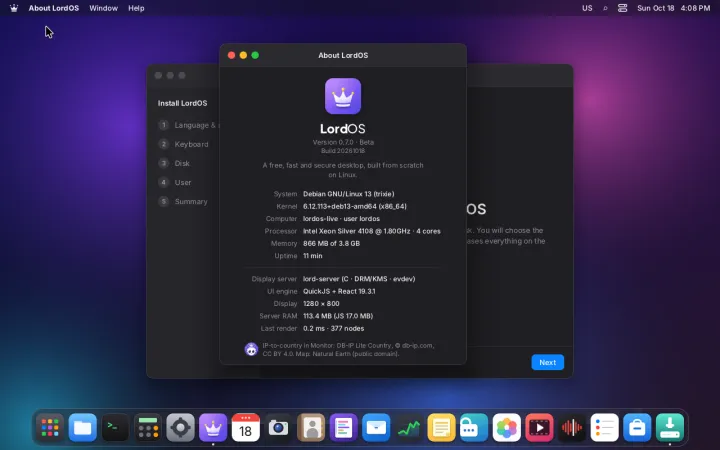720x450 pixels.
Task: Click the LordOS name heading
Action: click(343, 129)
